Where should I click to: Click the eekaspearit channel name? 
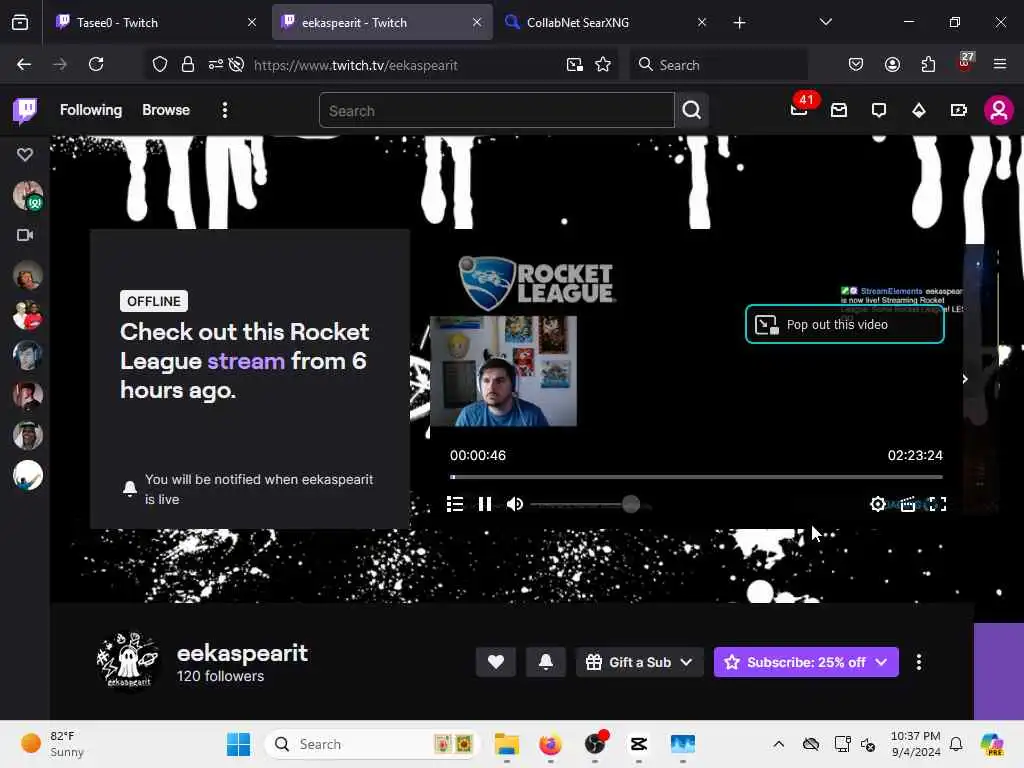[242, 652]
